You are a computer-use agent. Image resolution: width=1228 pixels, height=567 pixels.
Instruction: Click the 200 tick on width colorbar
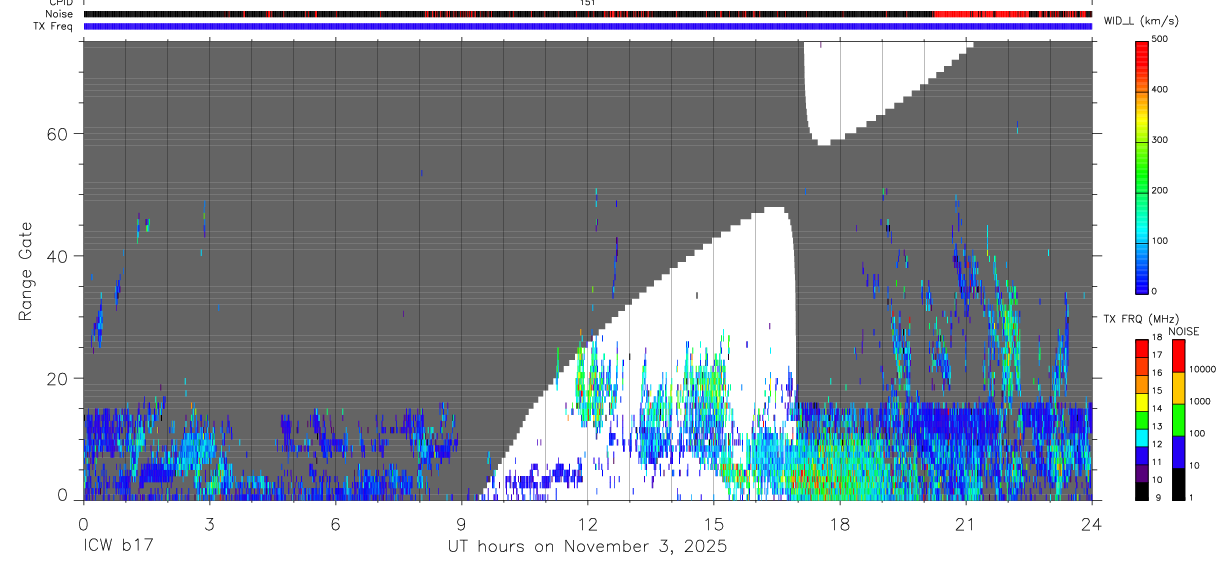coord(1161,190)
